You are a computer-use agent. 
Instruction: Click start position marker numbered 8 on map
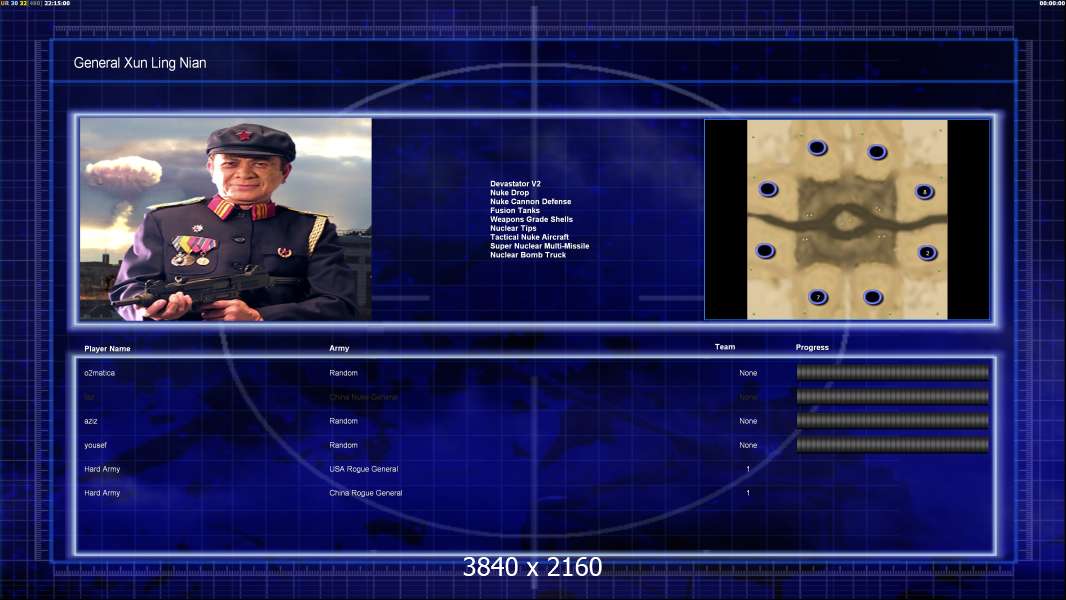click(x=924, y=192)
